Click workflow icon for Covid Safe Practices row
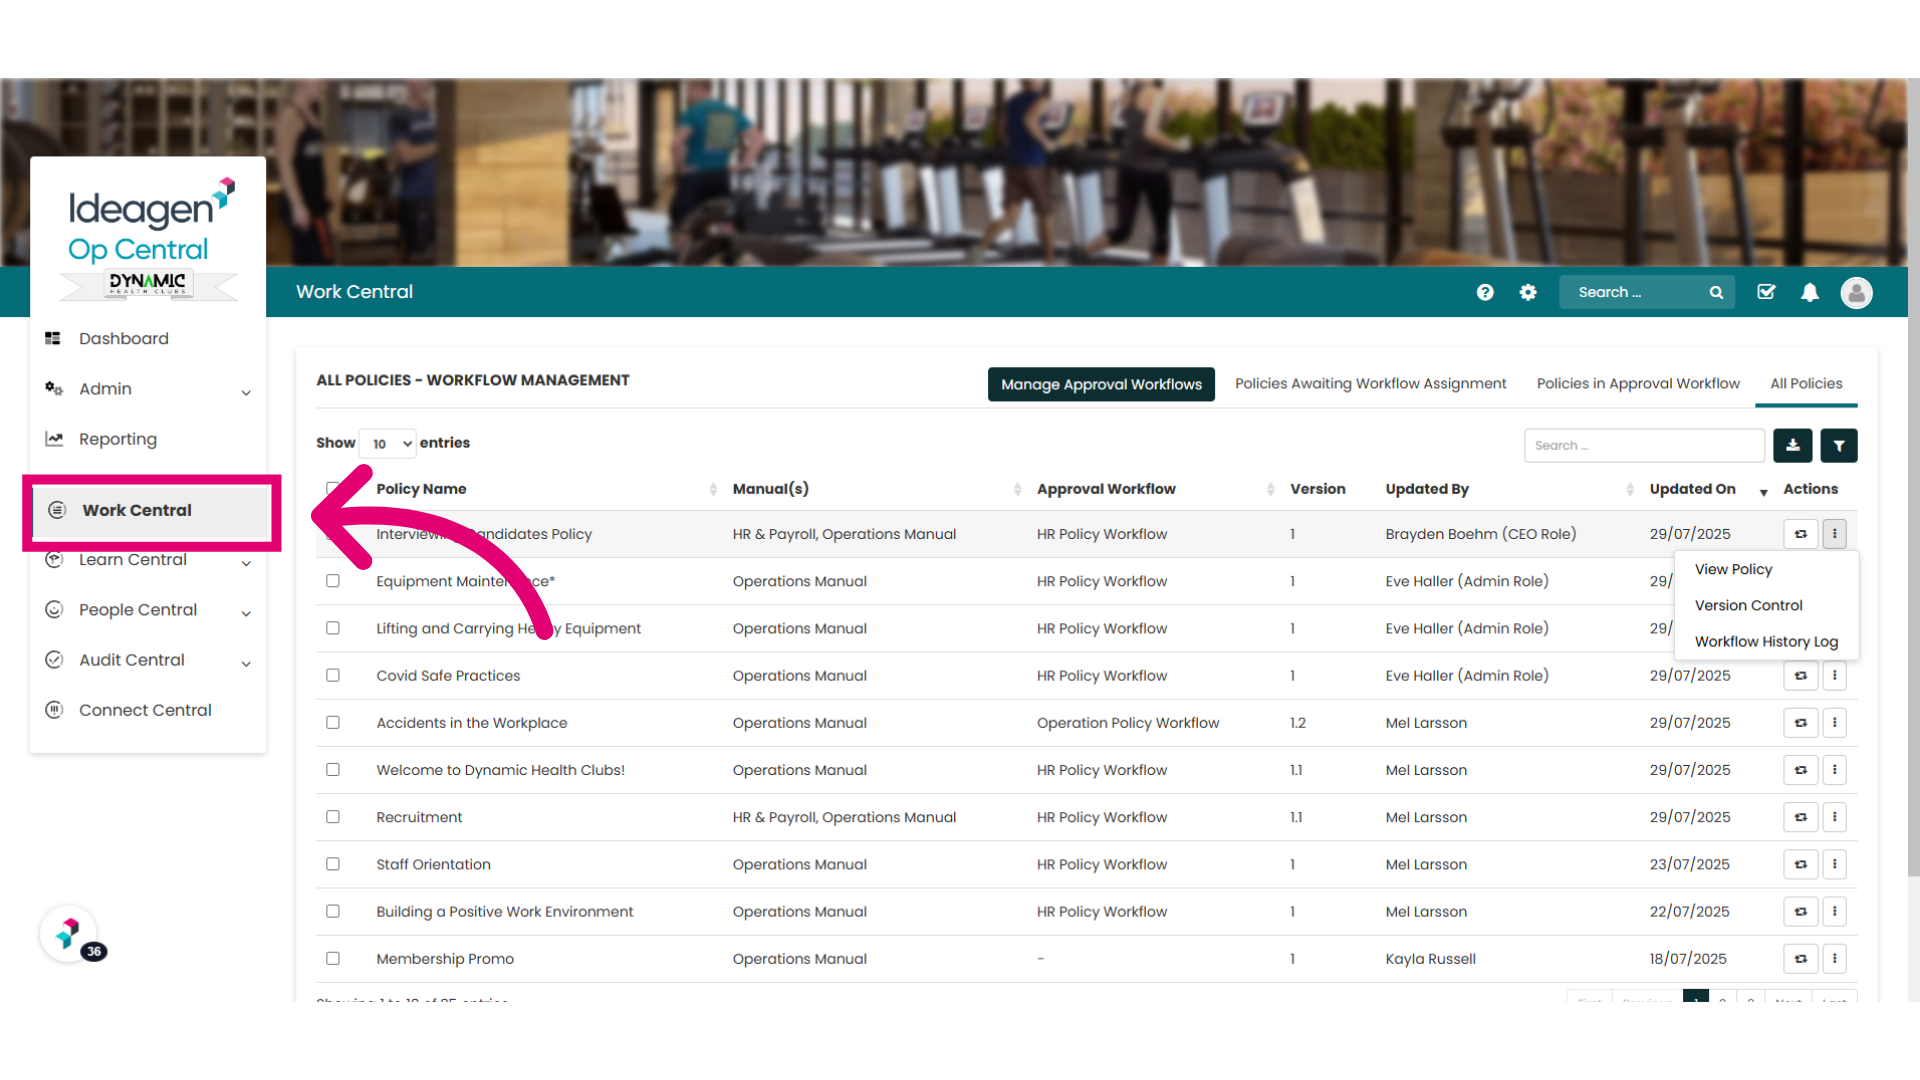 tap(1800, 675)
